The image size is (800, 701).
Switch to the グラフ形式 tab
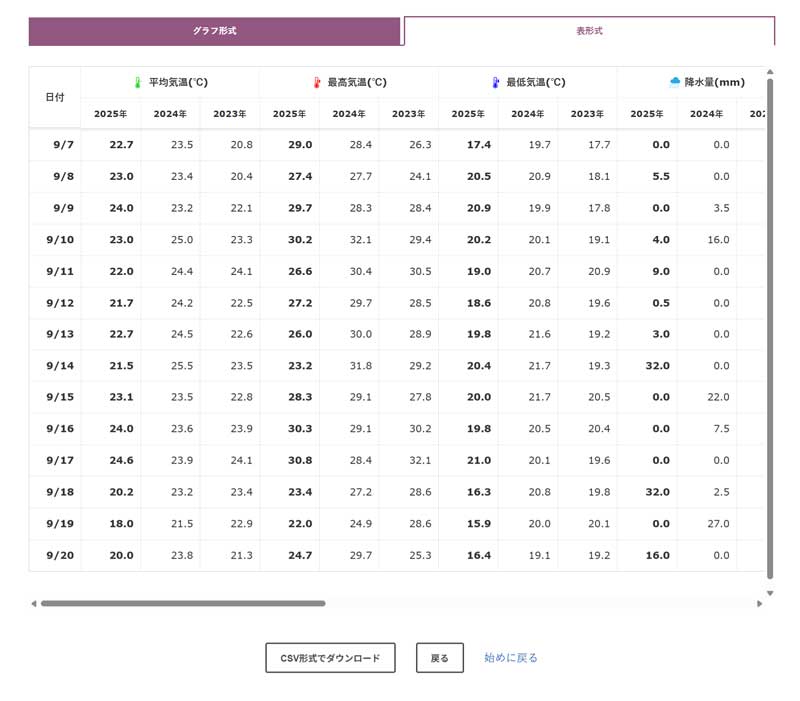(x=214, y=31)
